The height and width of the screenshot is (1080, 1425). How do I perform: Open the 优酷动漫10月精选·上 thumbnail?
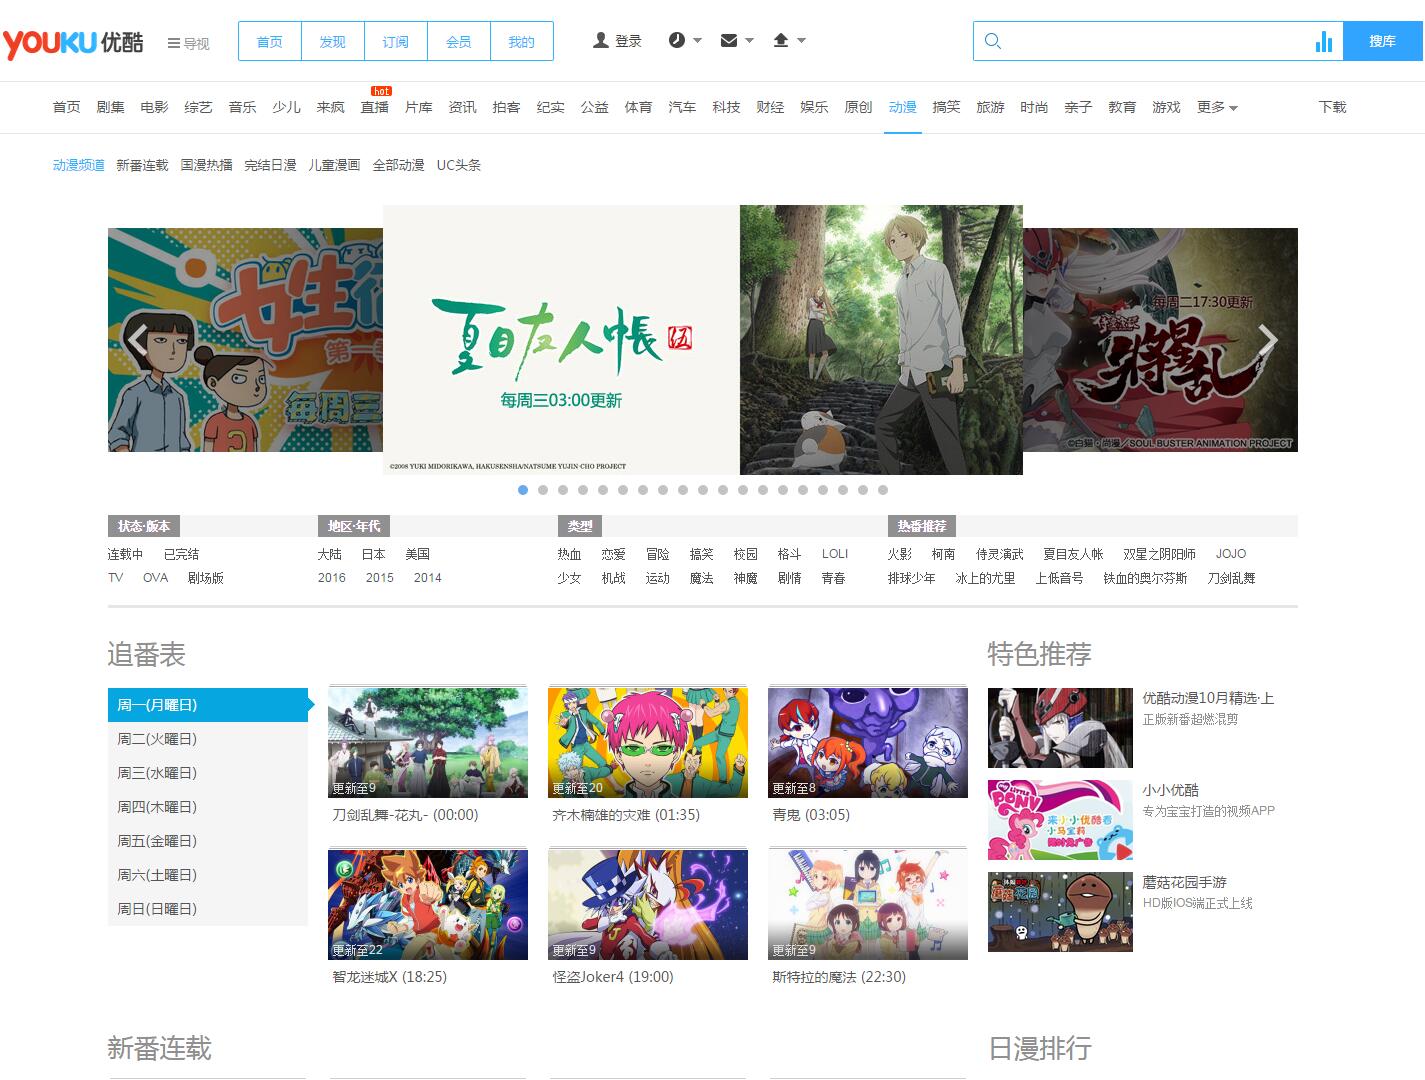point(1060,728)
